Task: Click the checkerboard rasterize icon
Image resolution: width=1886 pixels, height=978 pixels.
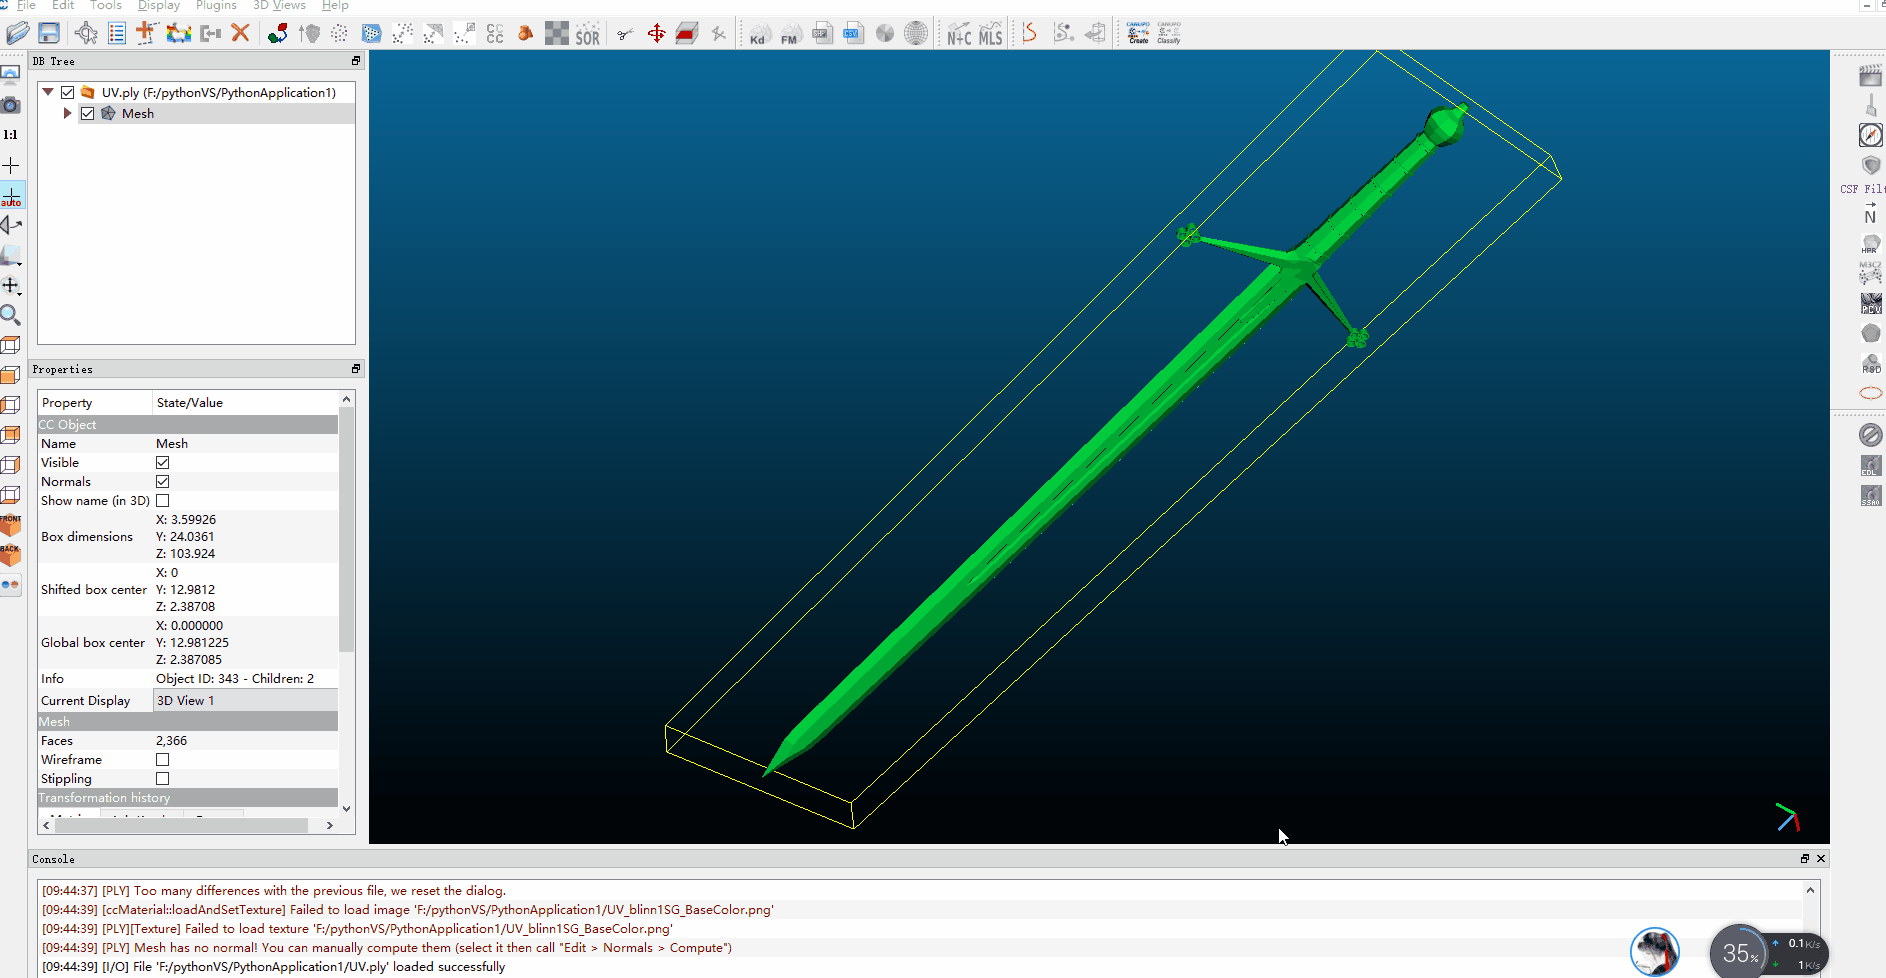Action: pos(557,33)
